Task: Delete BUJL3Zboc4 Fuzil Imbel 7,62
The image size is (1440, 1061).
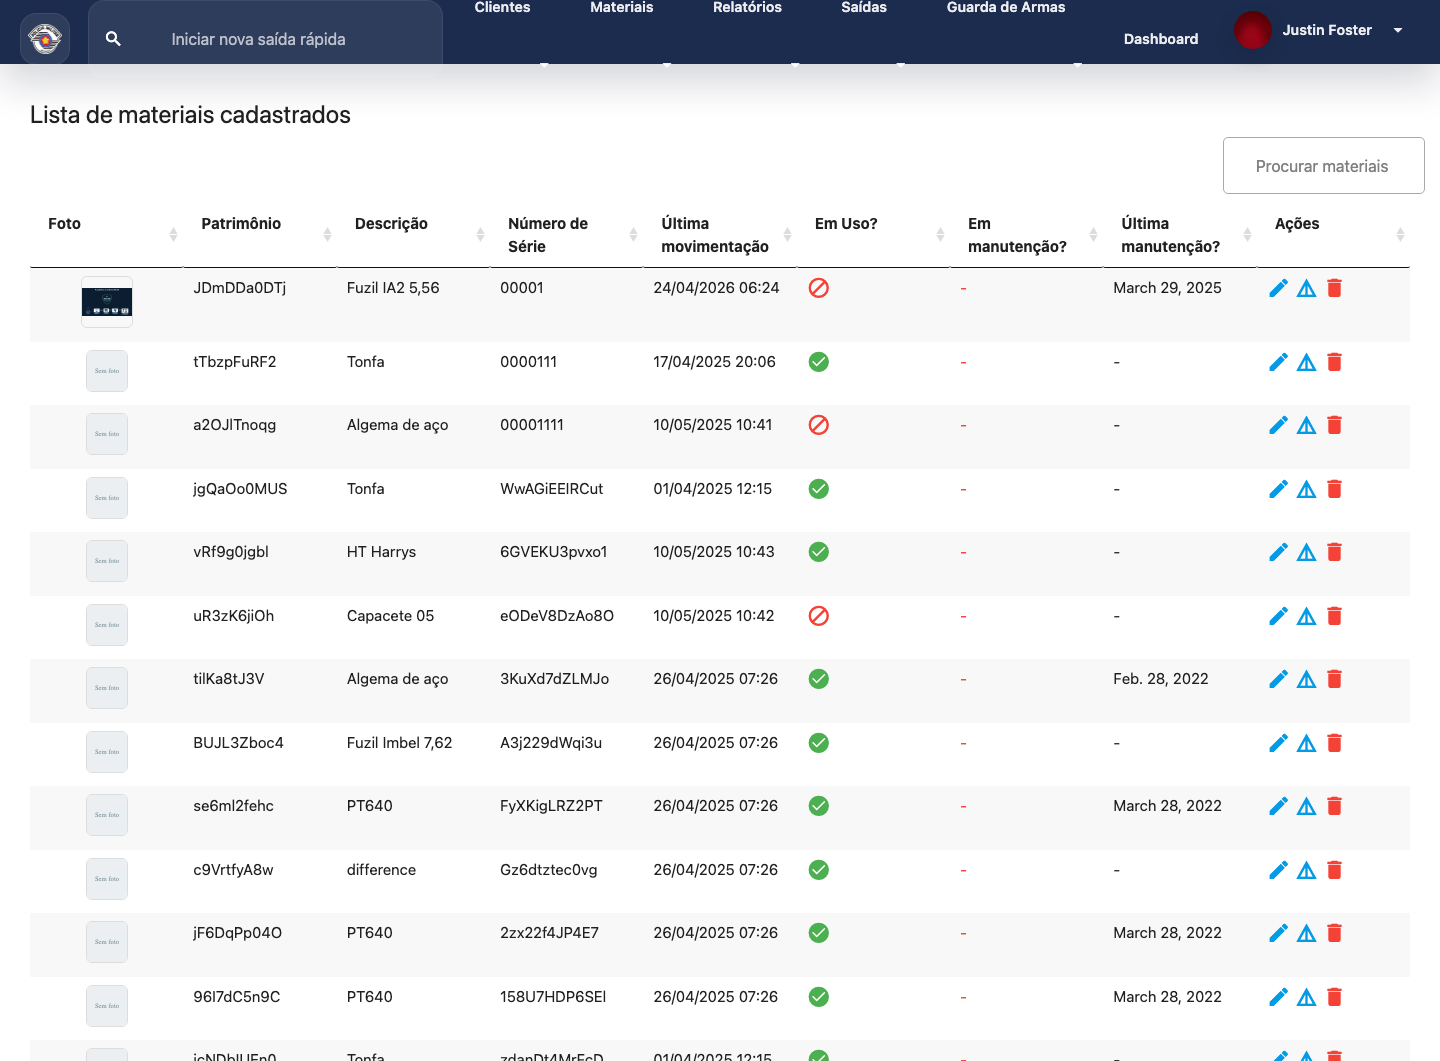Action: pyautogui.click(x=1334, y=743)
